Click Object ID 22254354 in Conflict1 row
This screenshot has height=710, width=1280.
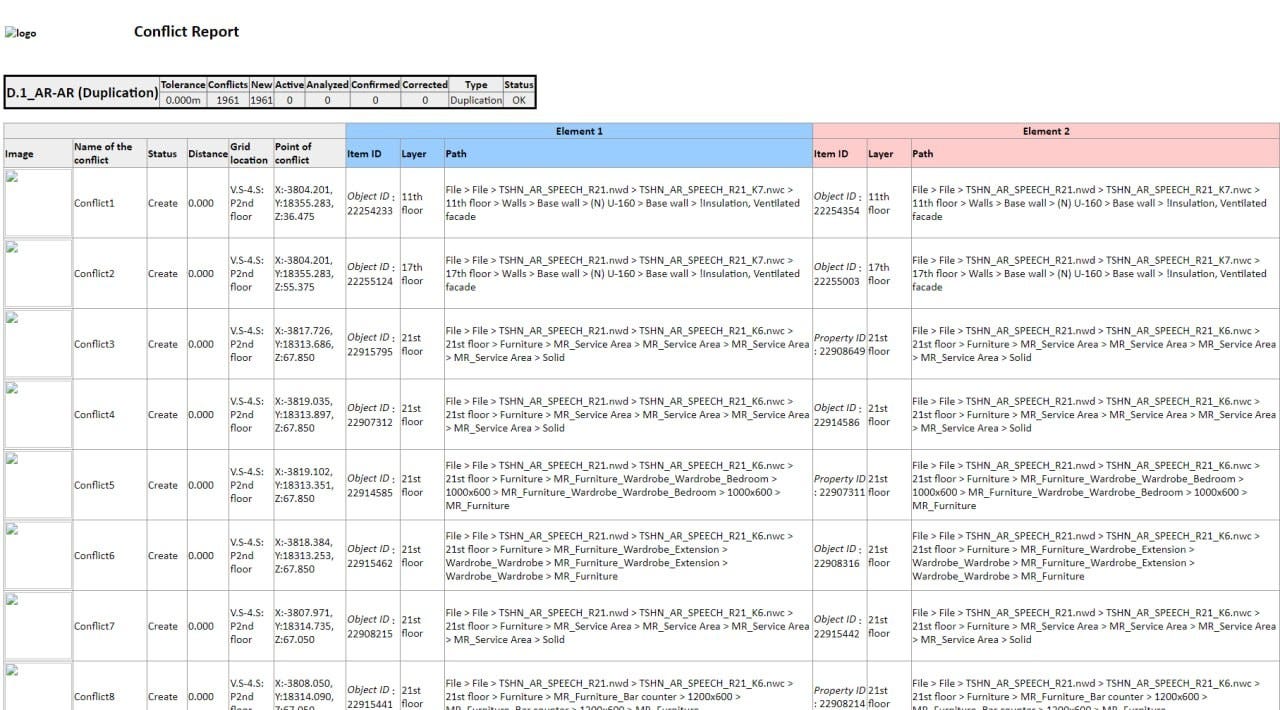[x=838, y=203]
